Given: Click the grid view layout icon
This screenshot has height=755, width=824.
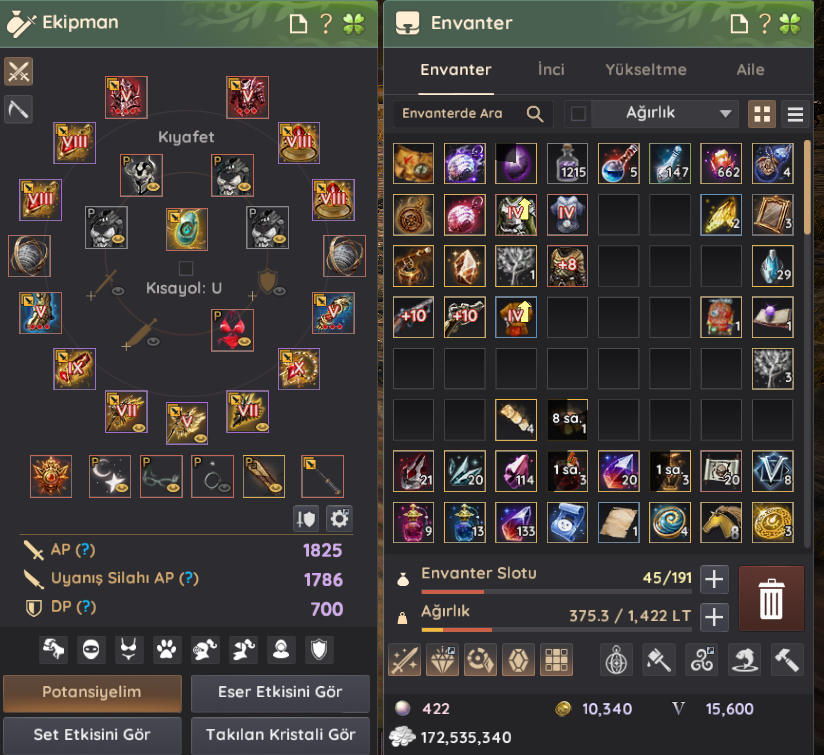Looking at the screenshot, I should coord(761,114).
